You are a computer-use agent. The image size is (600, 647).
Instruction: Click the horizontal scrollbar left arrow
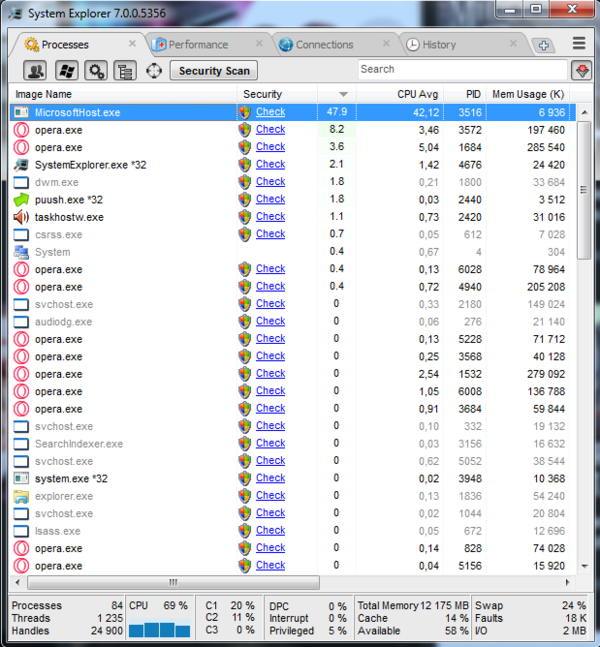coord(17,582)
